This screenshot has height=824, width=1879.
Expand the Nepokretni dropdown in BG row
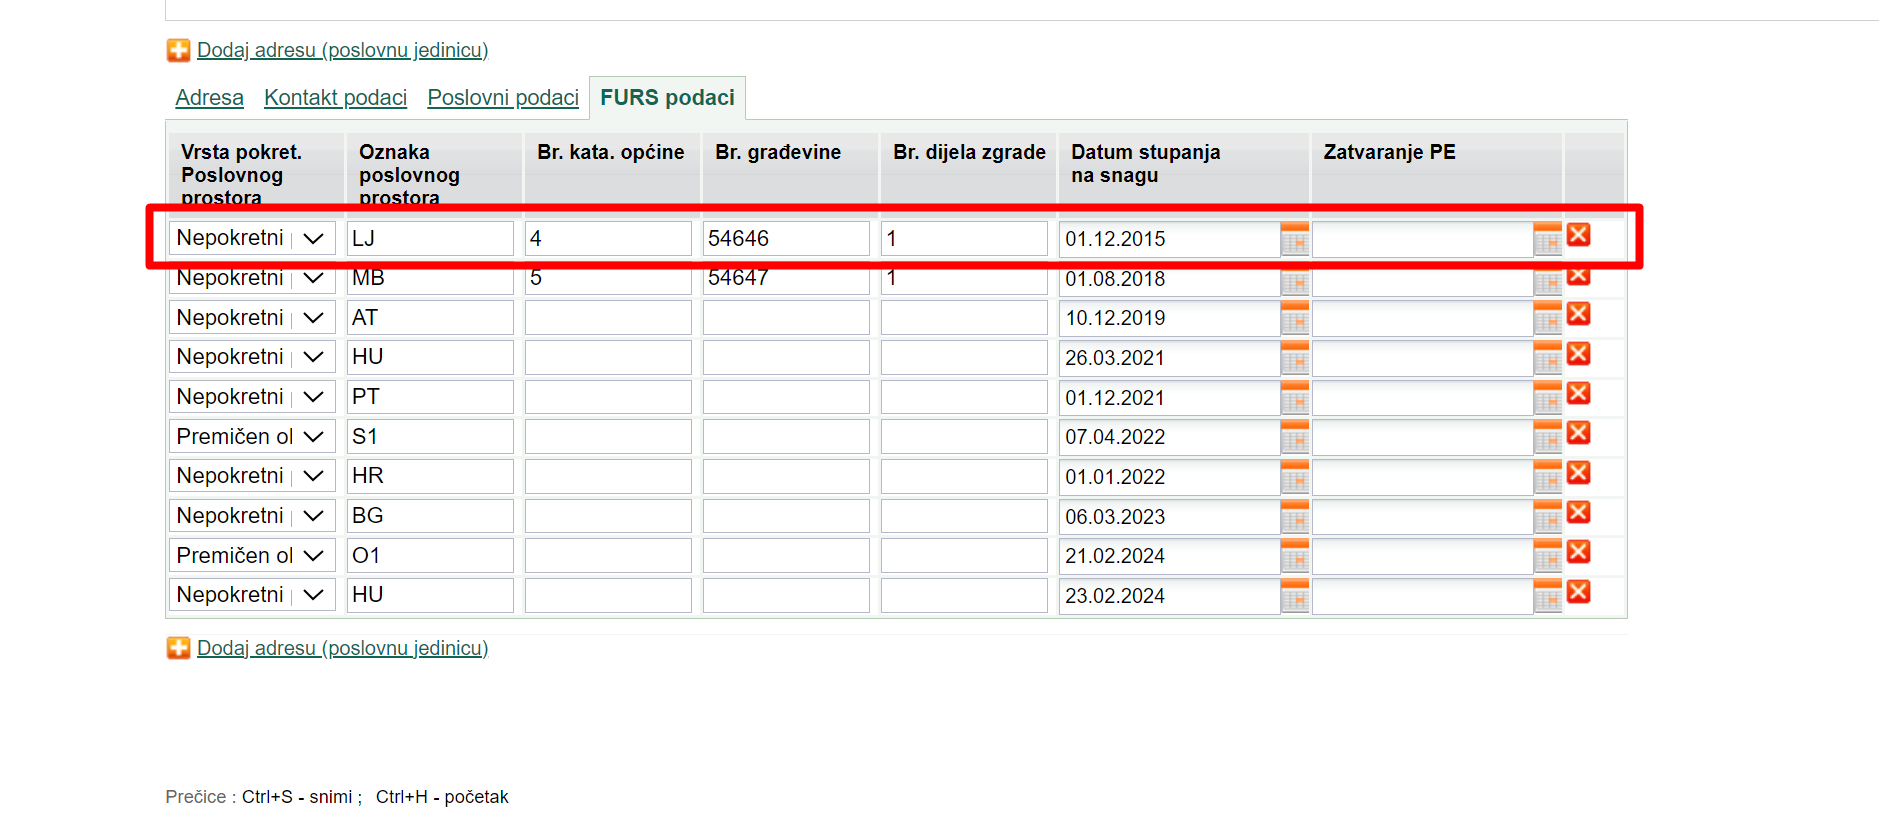tap(252, 515)
